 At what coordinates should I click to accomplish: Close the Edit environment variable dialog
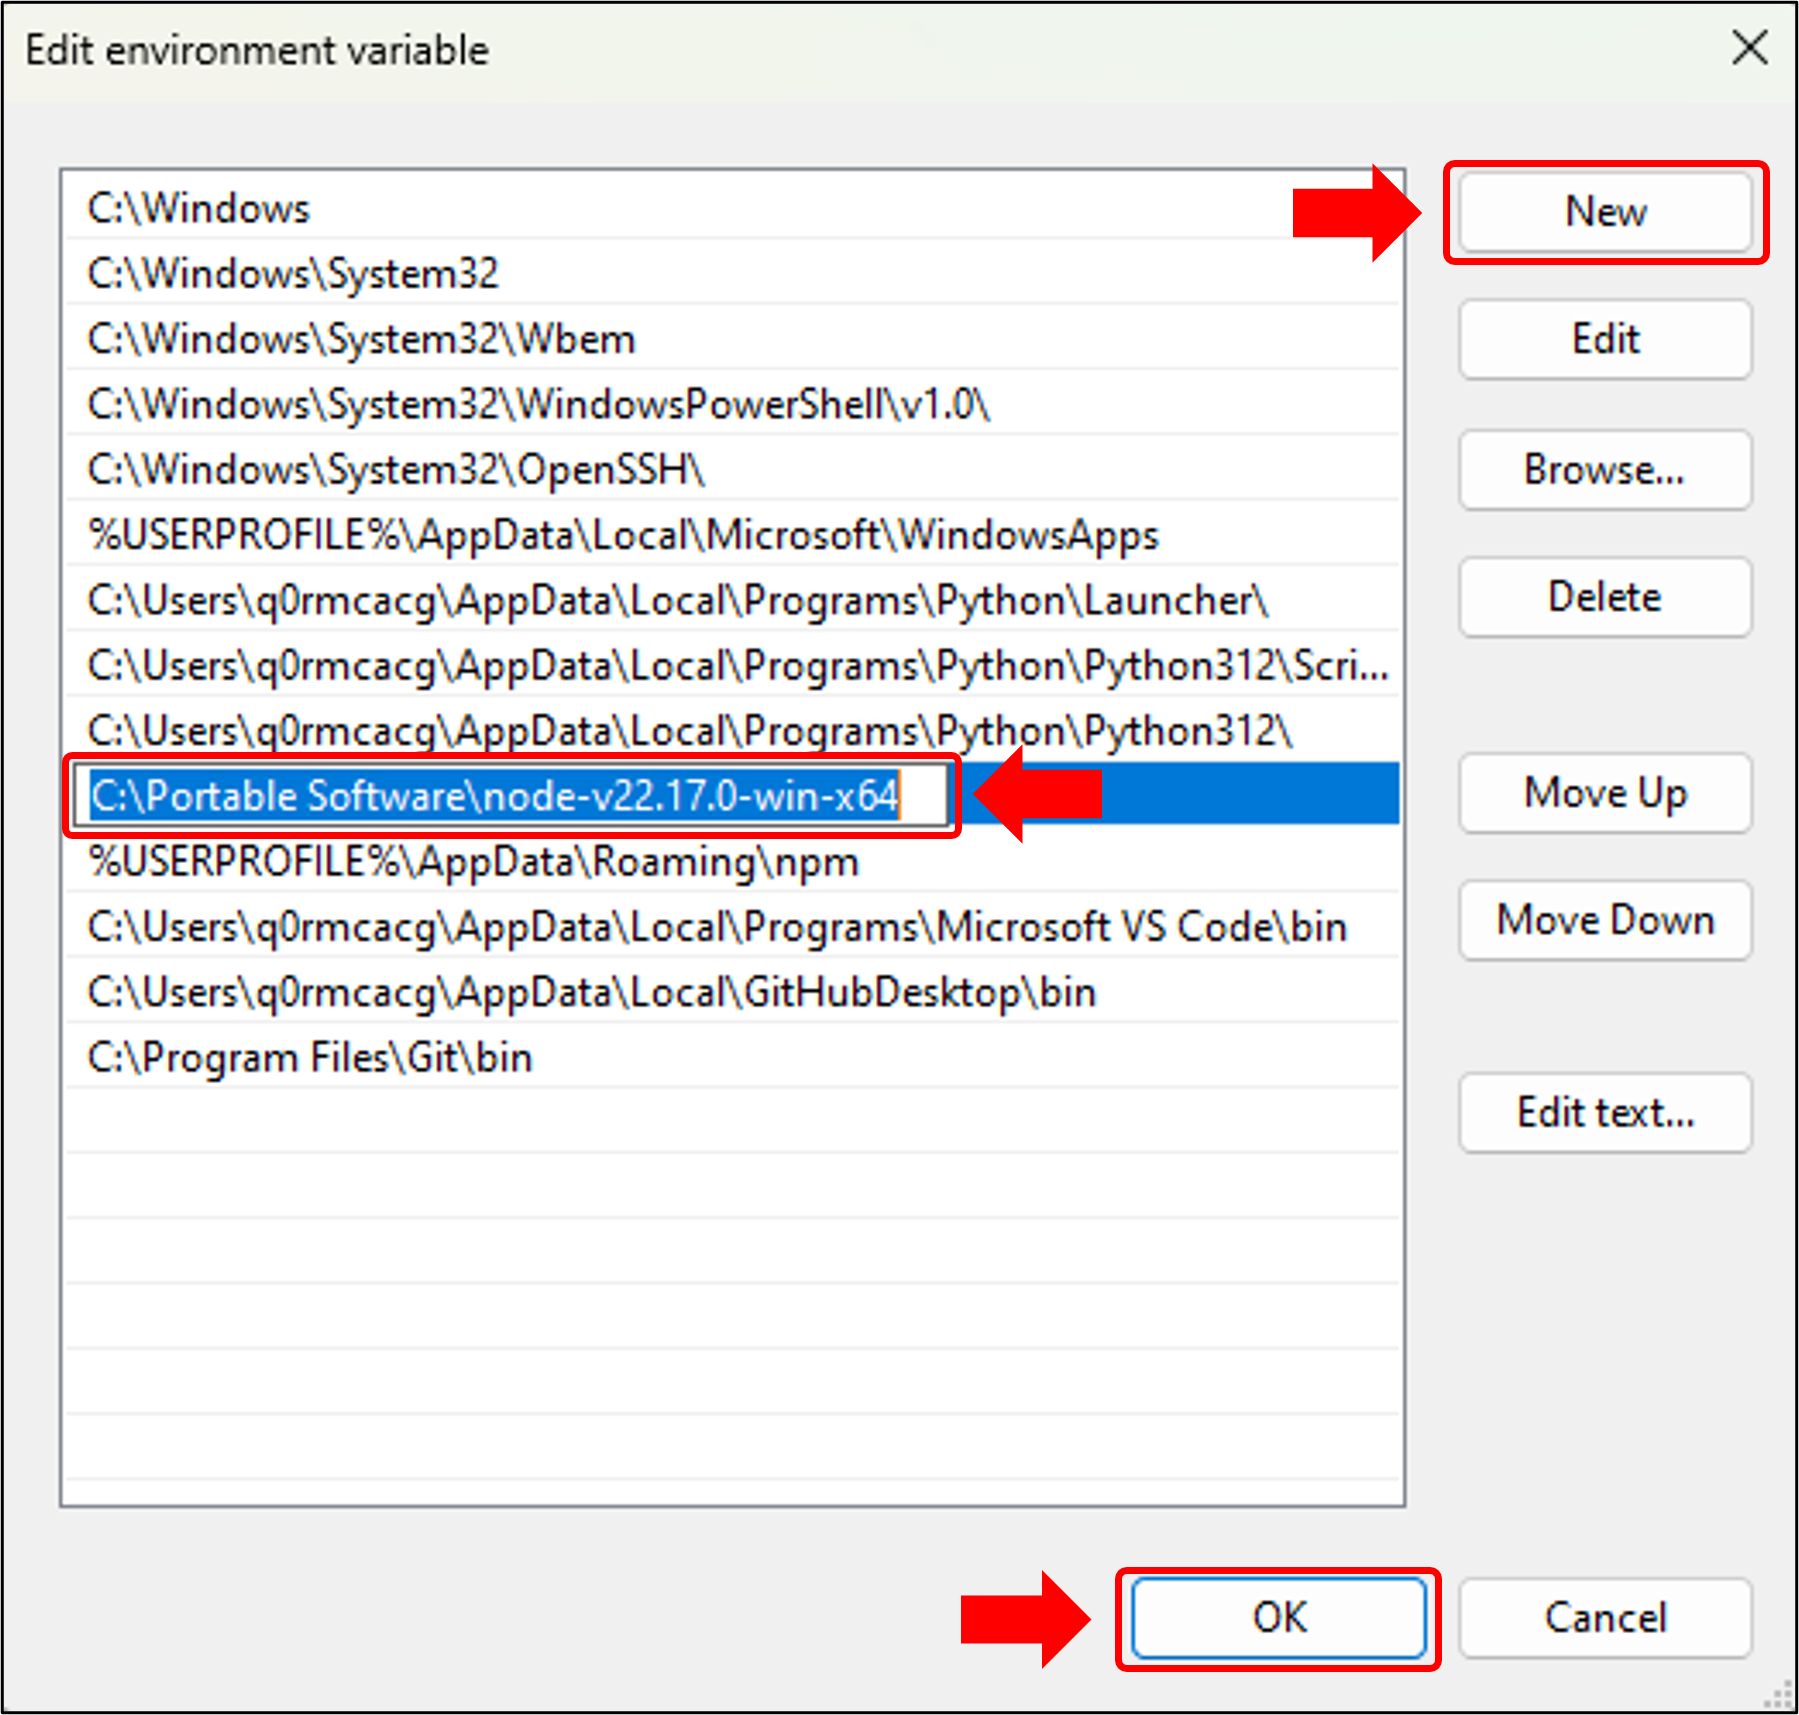1750,48
